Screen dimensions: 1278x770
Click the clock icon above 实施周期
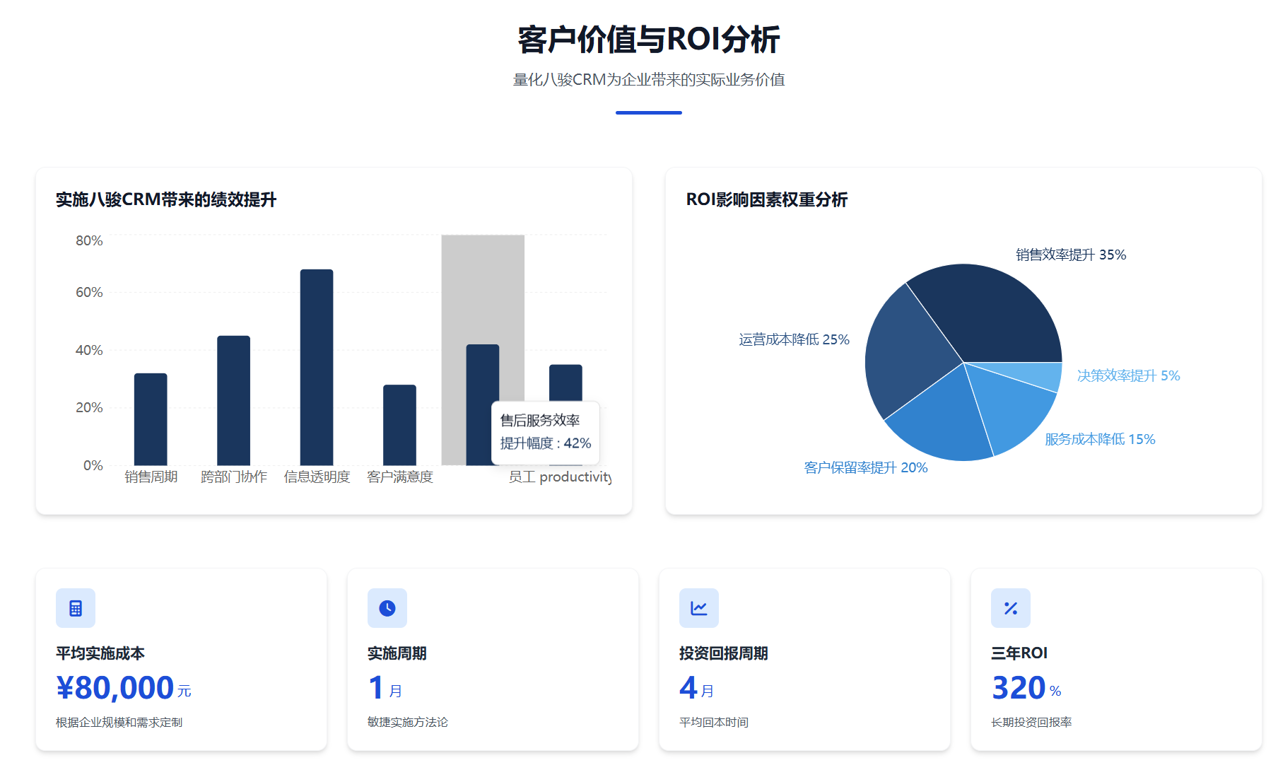point(387,608)
